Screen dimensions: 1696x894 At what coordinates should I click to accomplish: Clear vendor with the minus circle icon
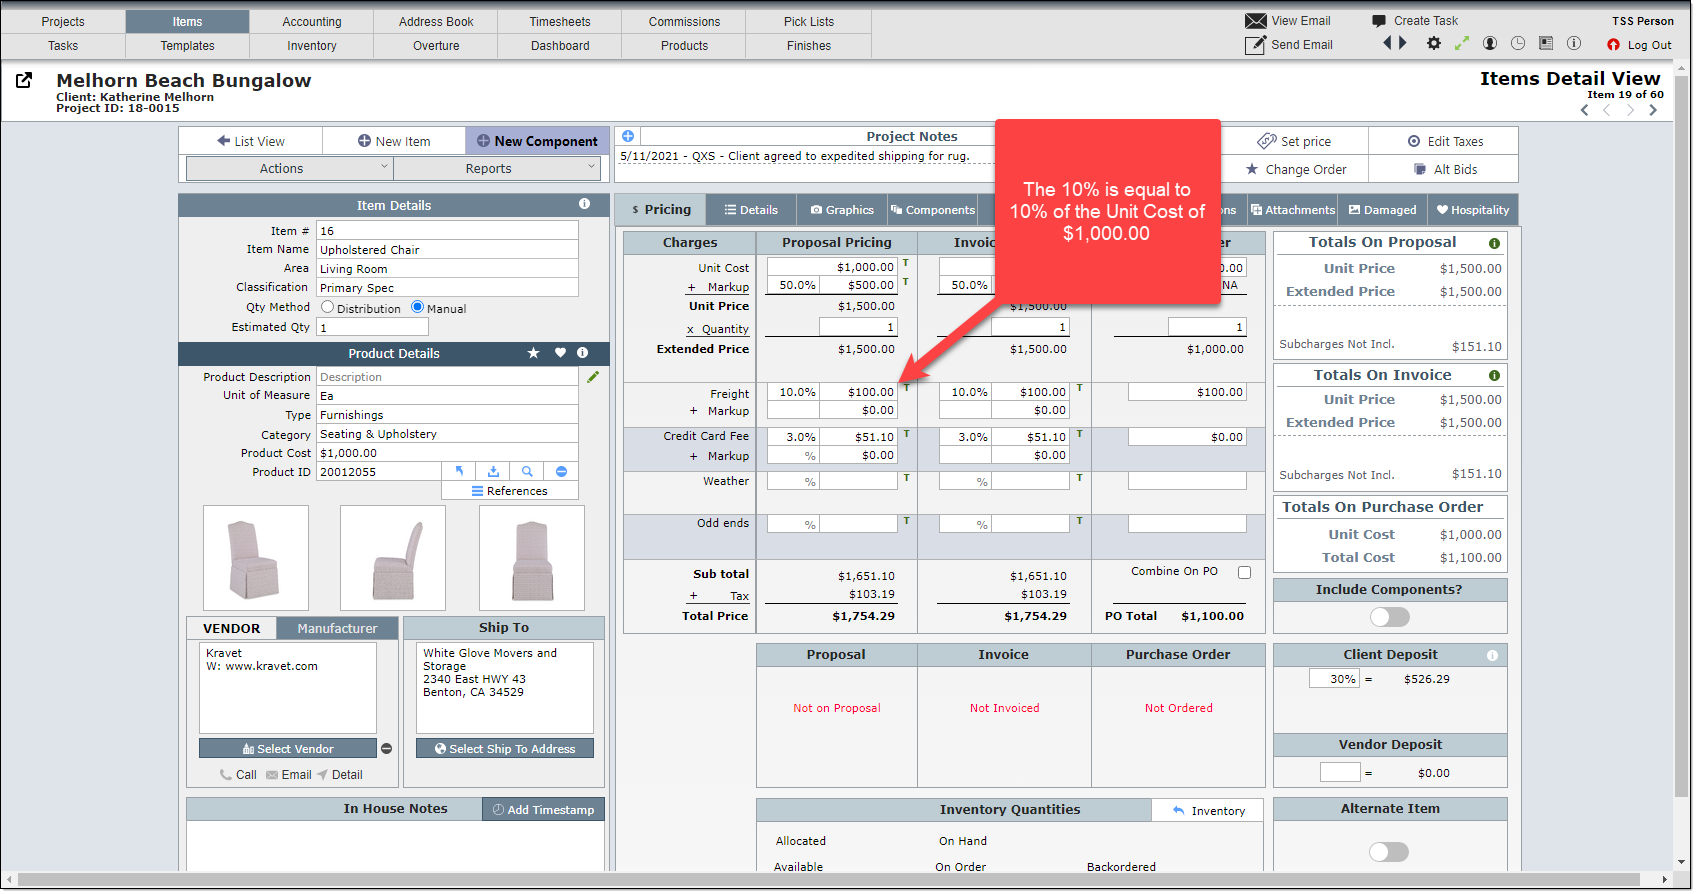tap(387, 749)
